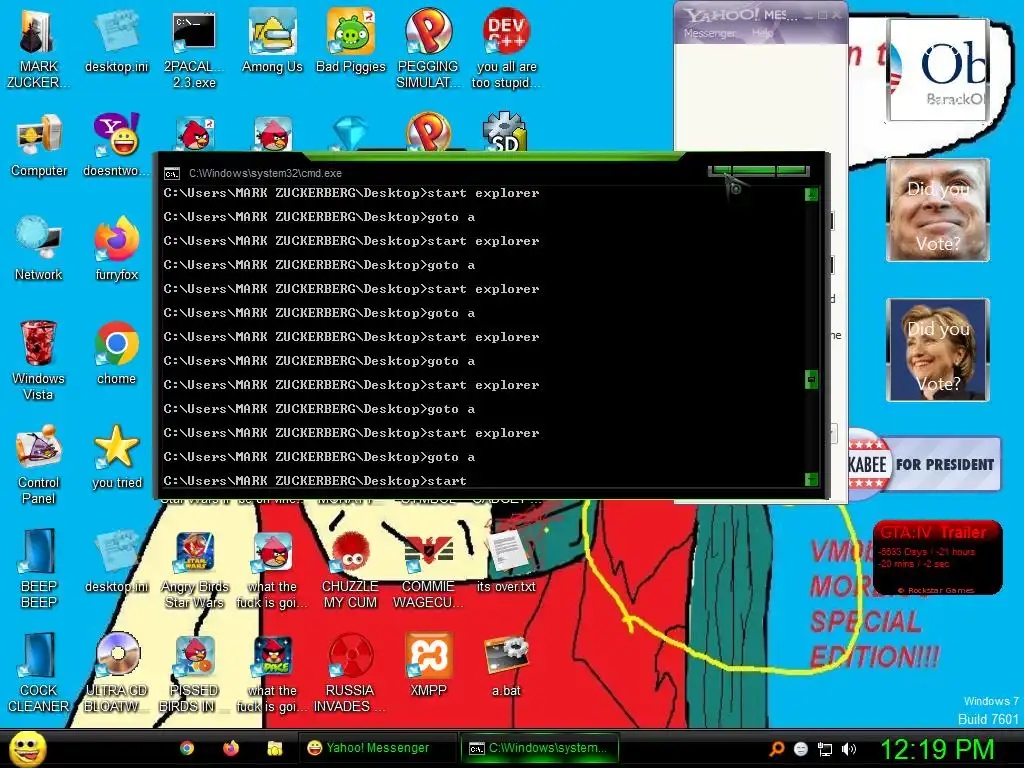Open the network tray icon
This screenshot has width=1024, height=768.
click(825, 749)
